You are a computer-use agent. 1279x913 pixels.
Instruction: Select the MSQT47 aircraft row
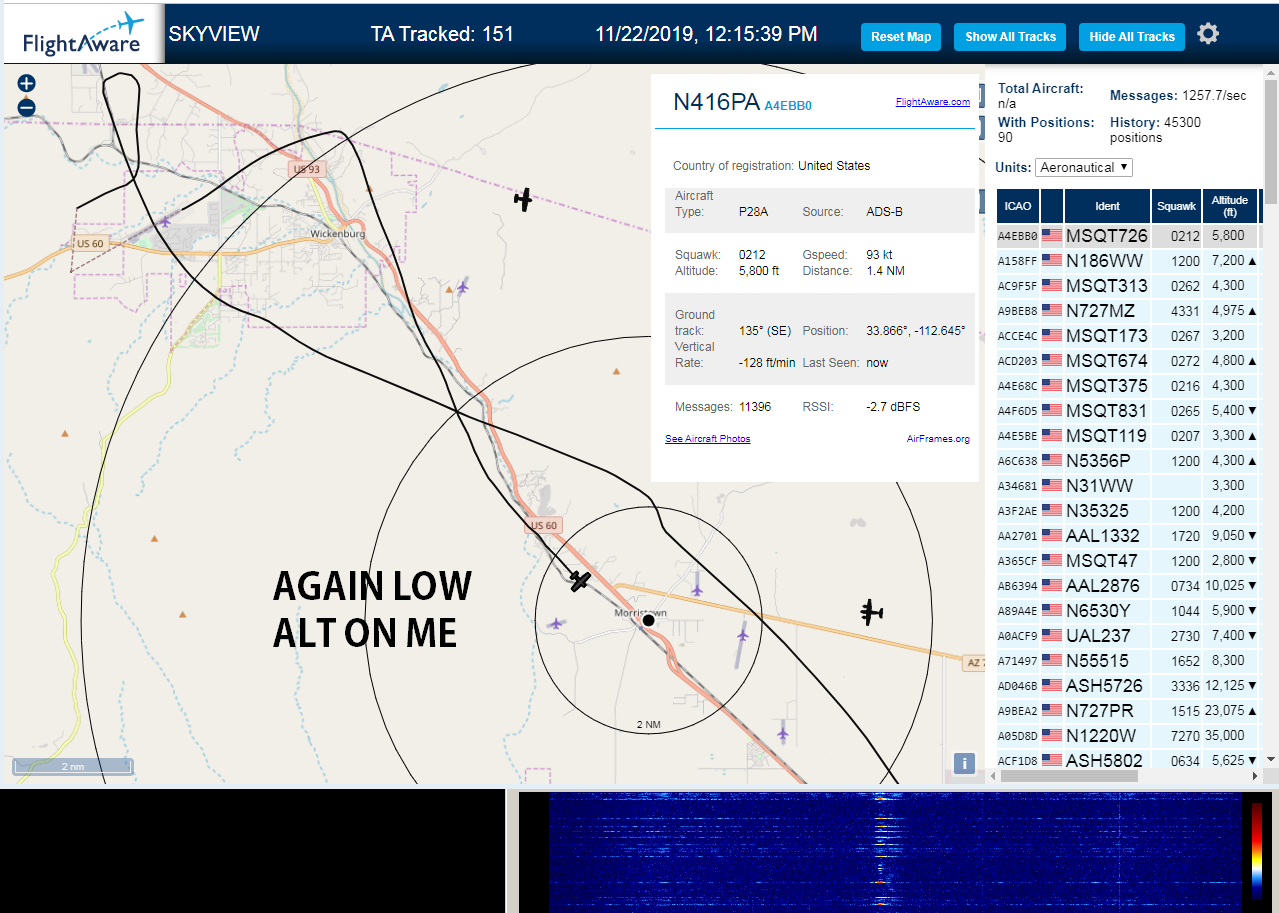[1127, 561]
